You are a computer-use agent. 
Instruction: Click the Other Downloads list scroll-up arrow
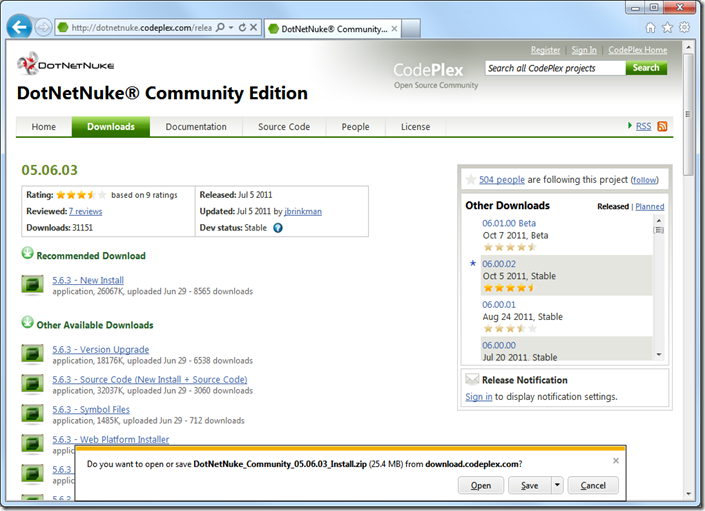click(659, 220)
